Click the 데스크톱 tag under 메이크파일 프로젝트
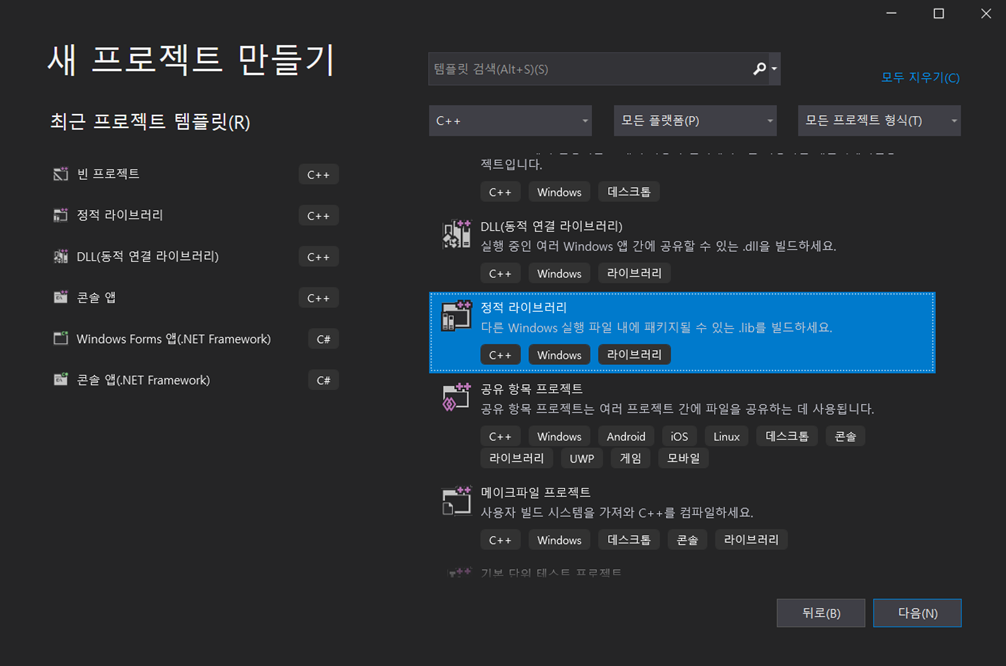The height and width of the screenshot is (666, 1006). pos(629,540)
